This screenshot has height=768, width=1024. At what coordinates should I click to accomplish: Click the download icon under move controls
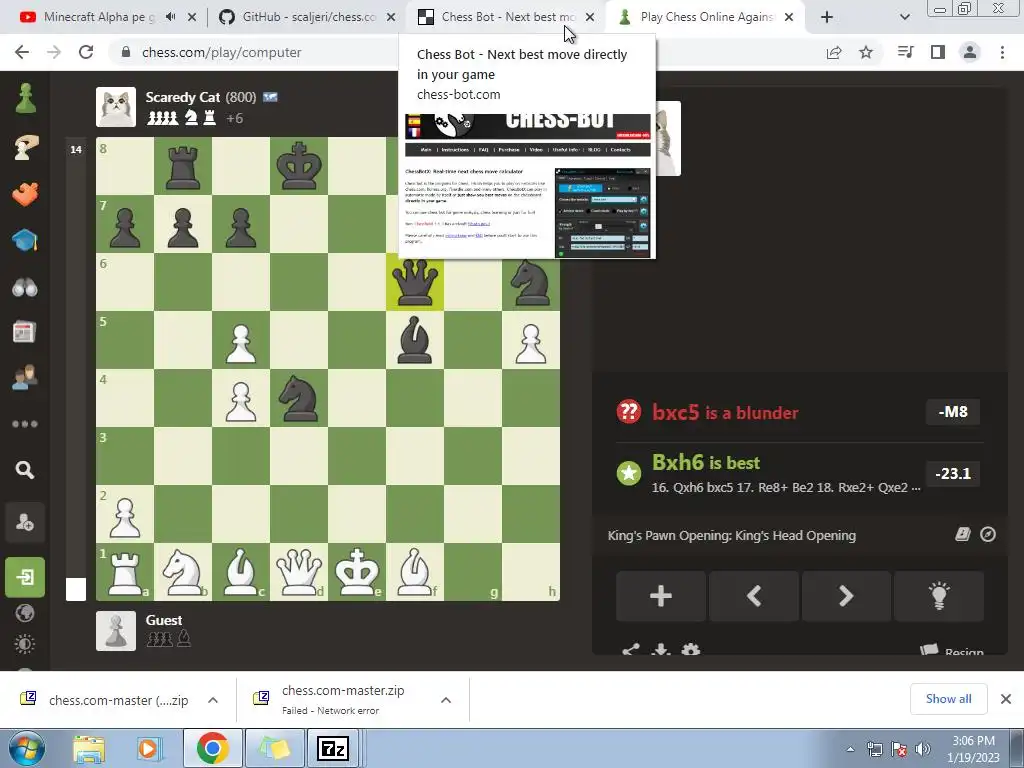(x=661, y=649)
